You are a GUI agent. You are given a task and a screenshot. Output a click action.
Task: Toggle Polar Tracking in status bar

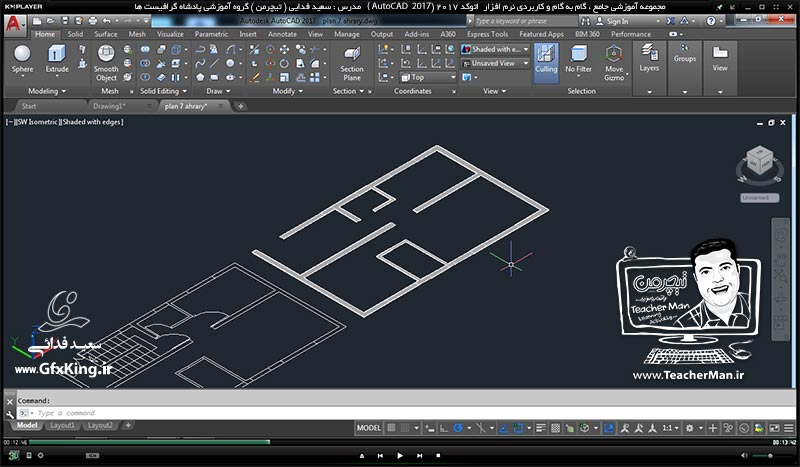(458, 428)
